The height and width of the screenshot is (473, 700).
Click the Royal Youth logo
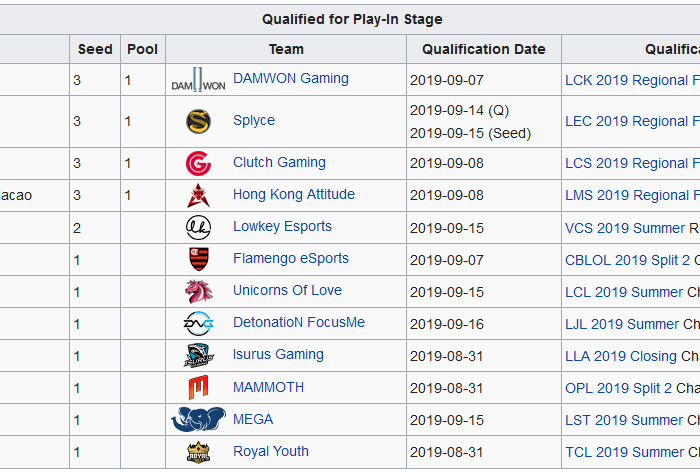click(198, 452)
